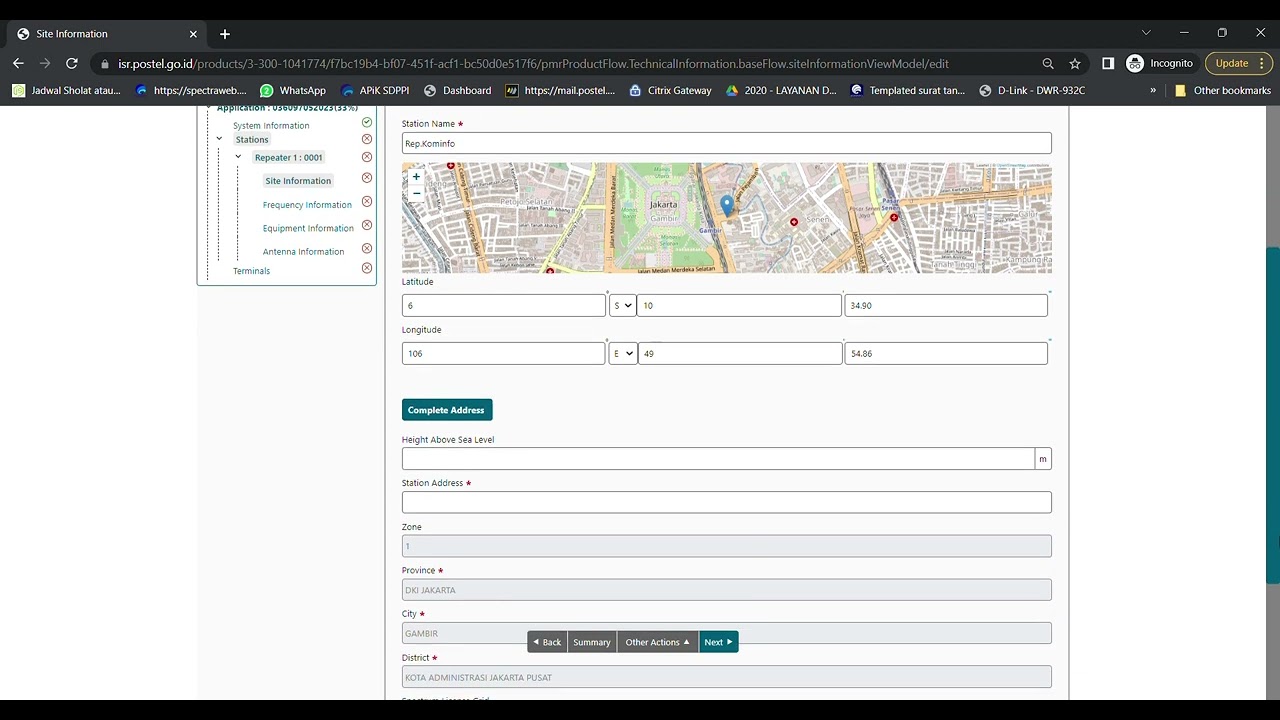Open Jadwal Sholat bookmark
1280x720 pixels.
click(x=66, y=90)
